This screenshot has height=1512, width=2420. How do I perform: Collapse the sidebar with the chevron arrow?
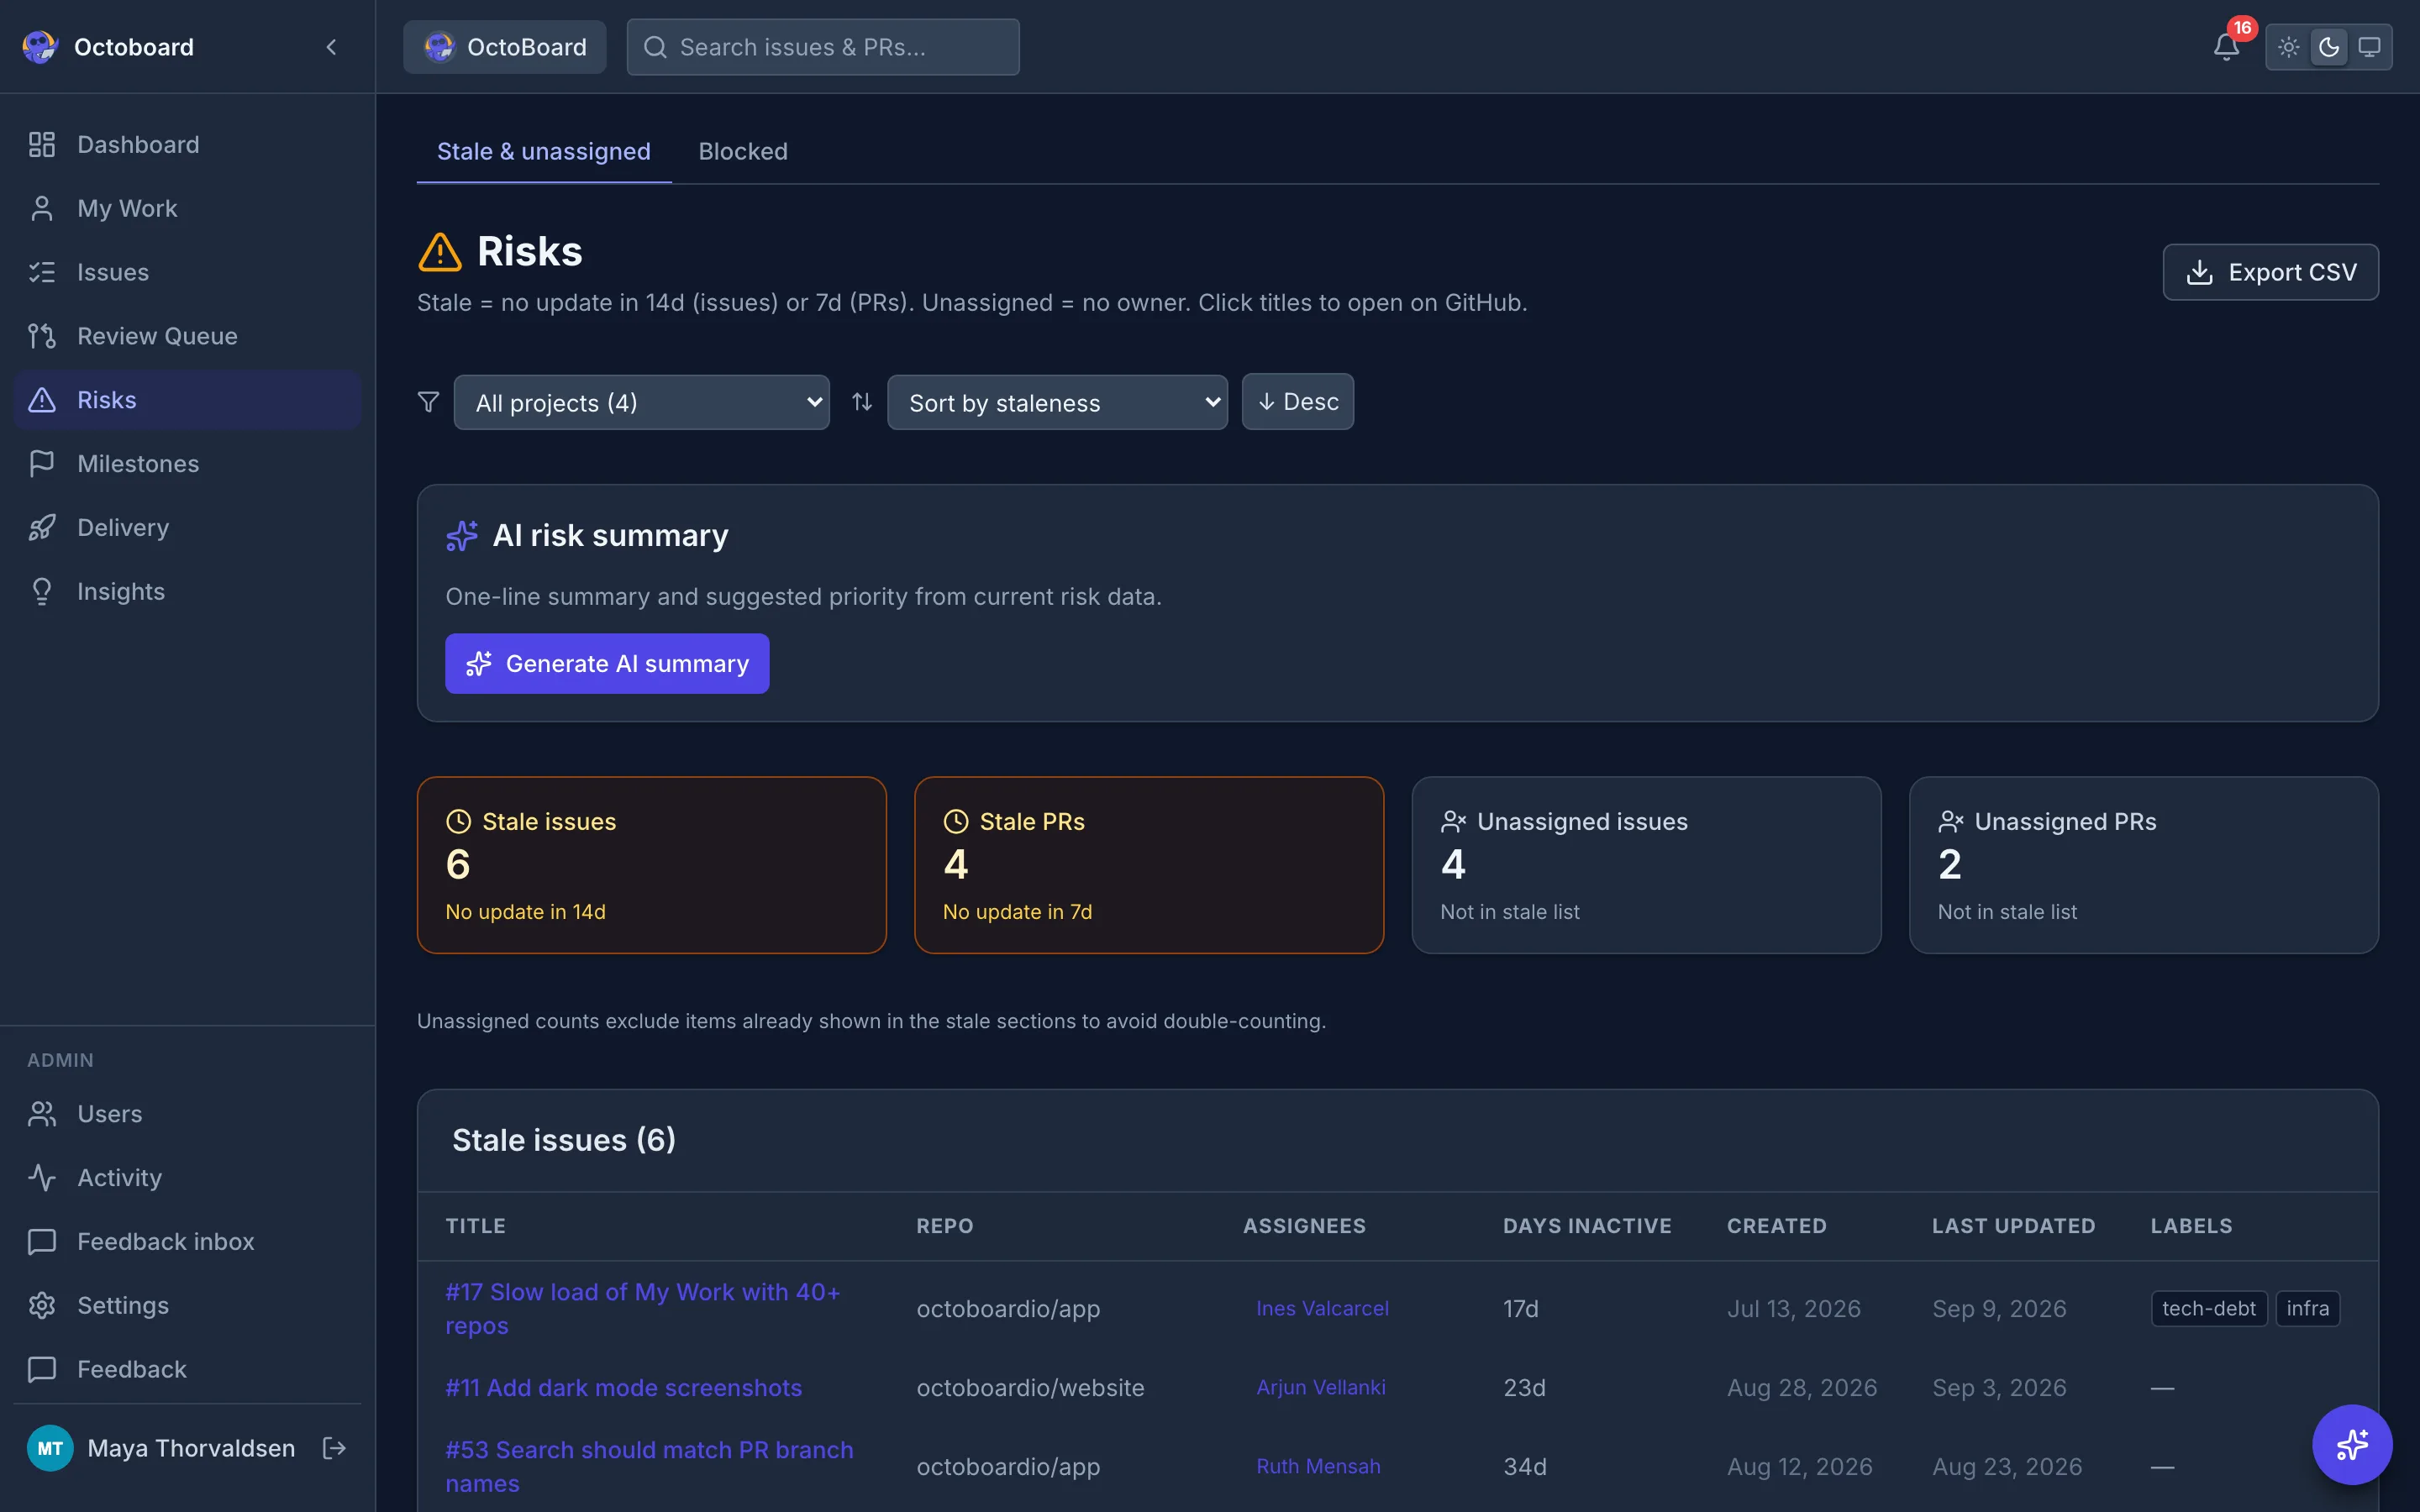331,47
